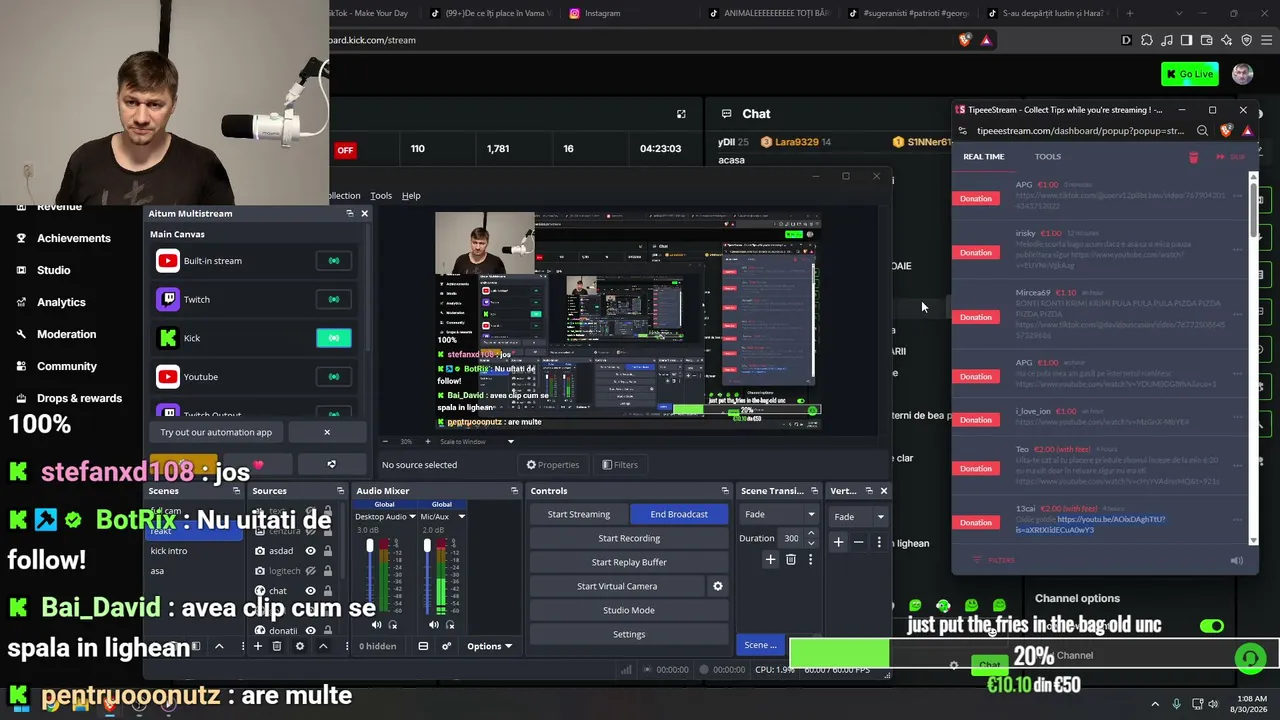Click Start Streaming button
Image resolution: width=1280 pixels, height=720 pixels.
click(x=579, y=514)
